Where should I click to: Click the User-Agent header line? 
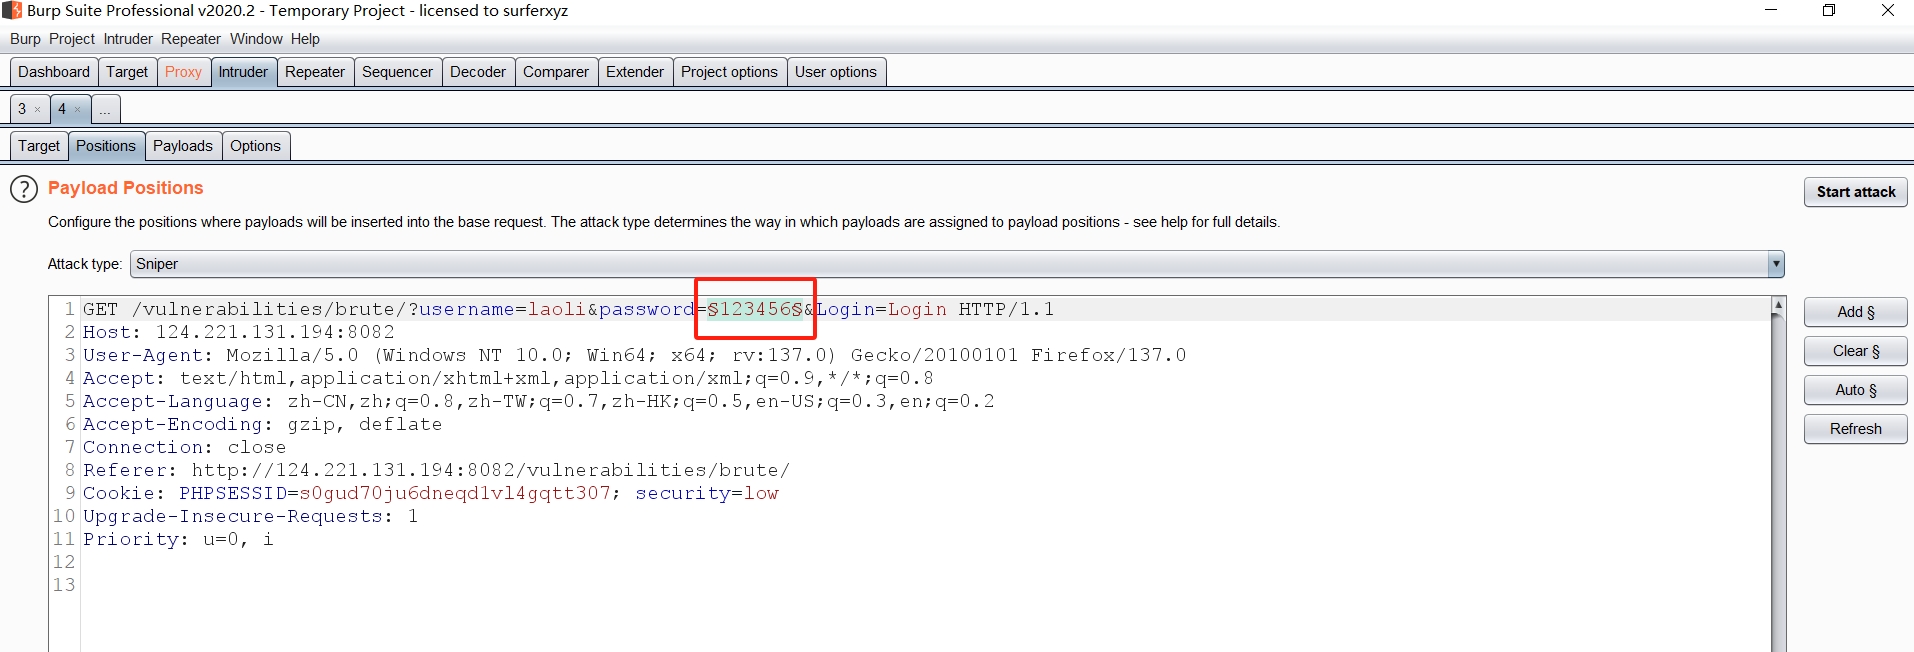635,355
